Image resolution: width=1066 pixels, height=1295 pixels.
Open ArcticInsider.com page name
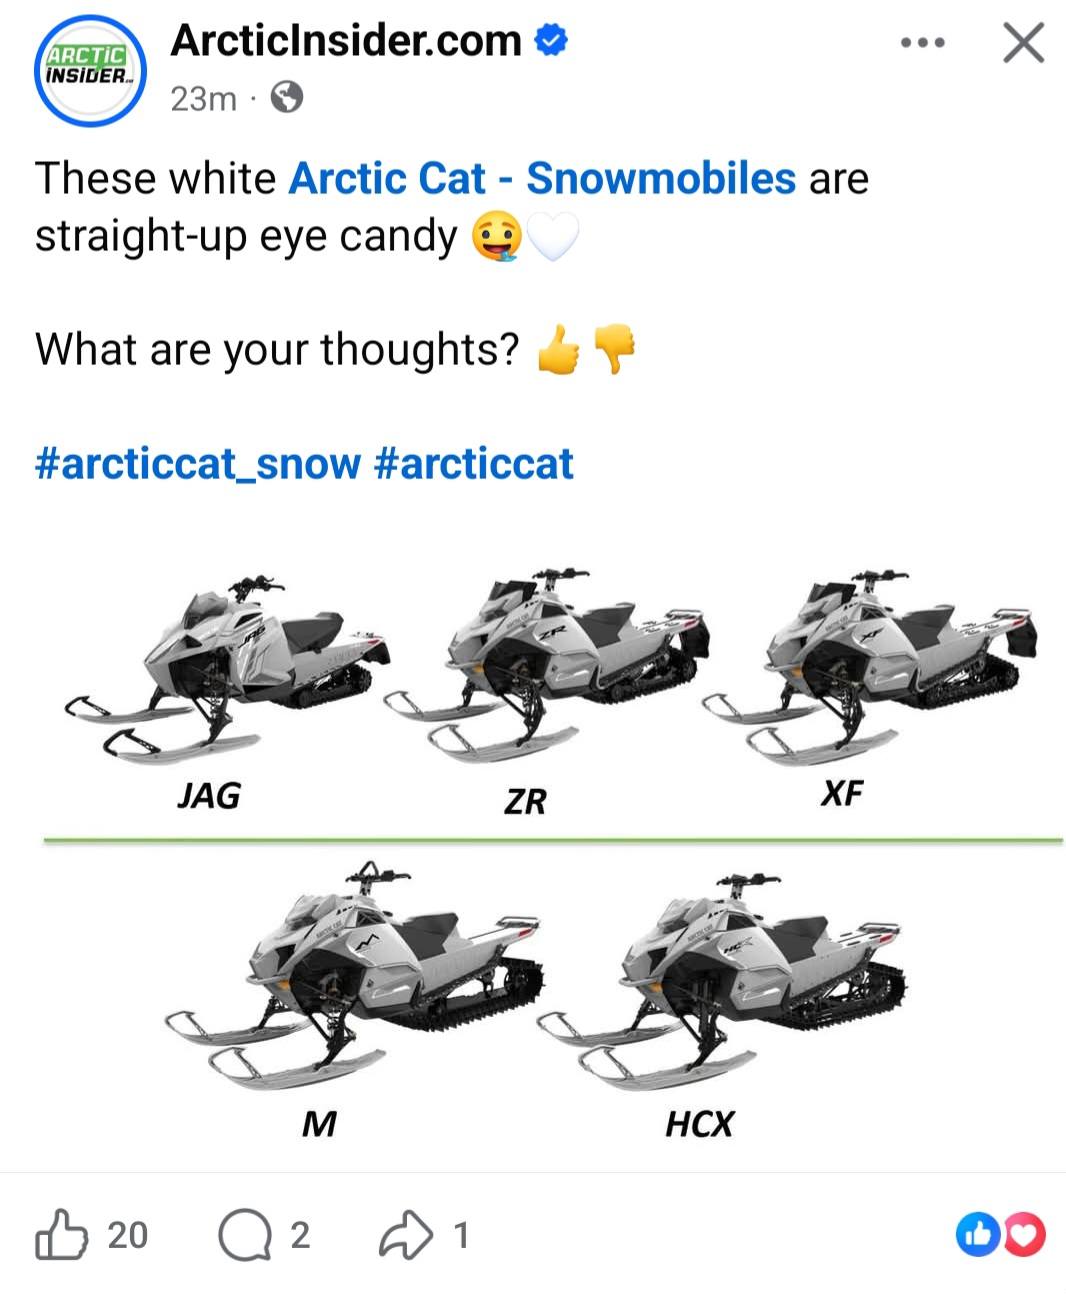[x=346, y=41]
